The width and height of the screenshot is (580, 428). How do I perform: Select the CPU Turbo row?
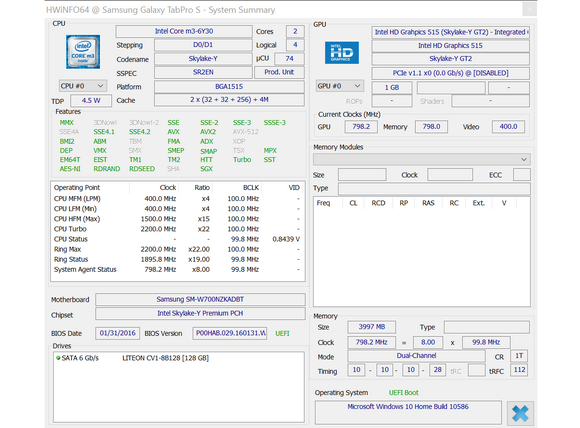[x=177, y=229]
